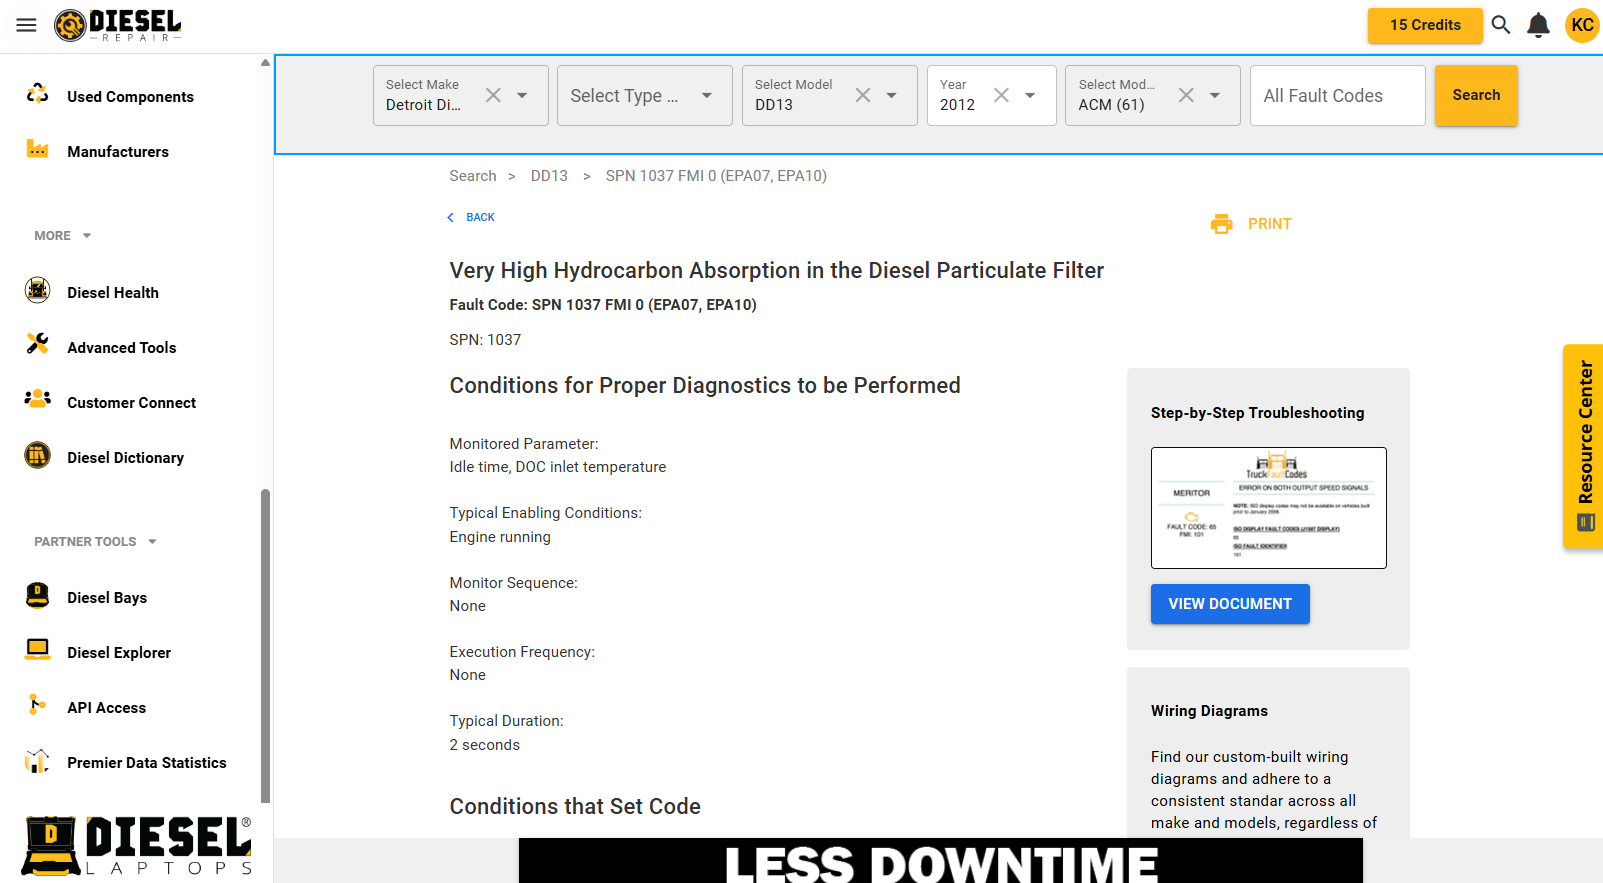Viewport: 1603px width, 883px height.
Task: Open the troubleshooting document thumbnail
Action: click(x=1269, y=508)
